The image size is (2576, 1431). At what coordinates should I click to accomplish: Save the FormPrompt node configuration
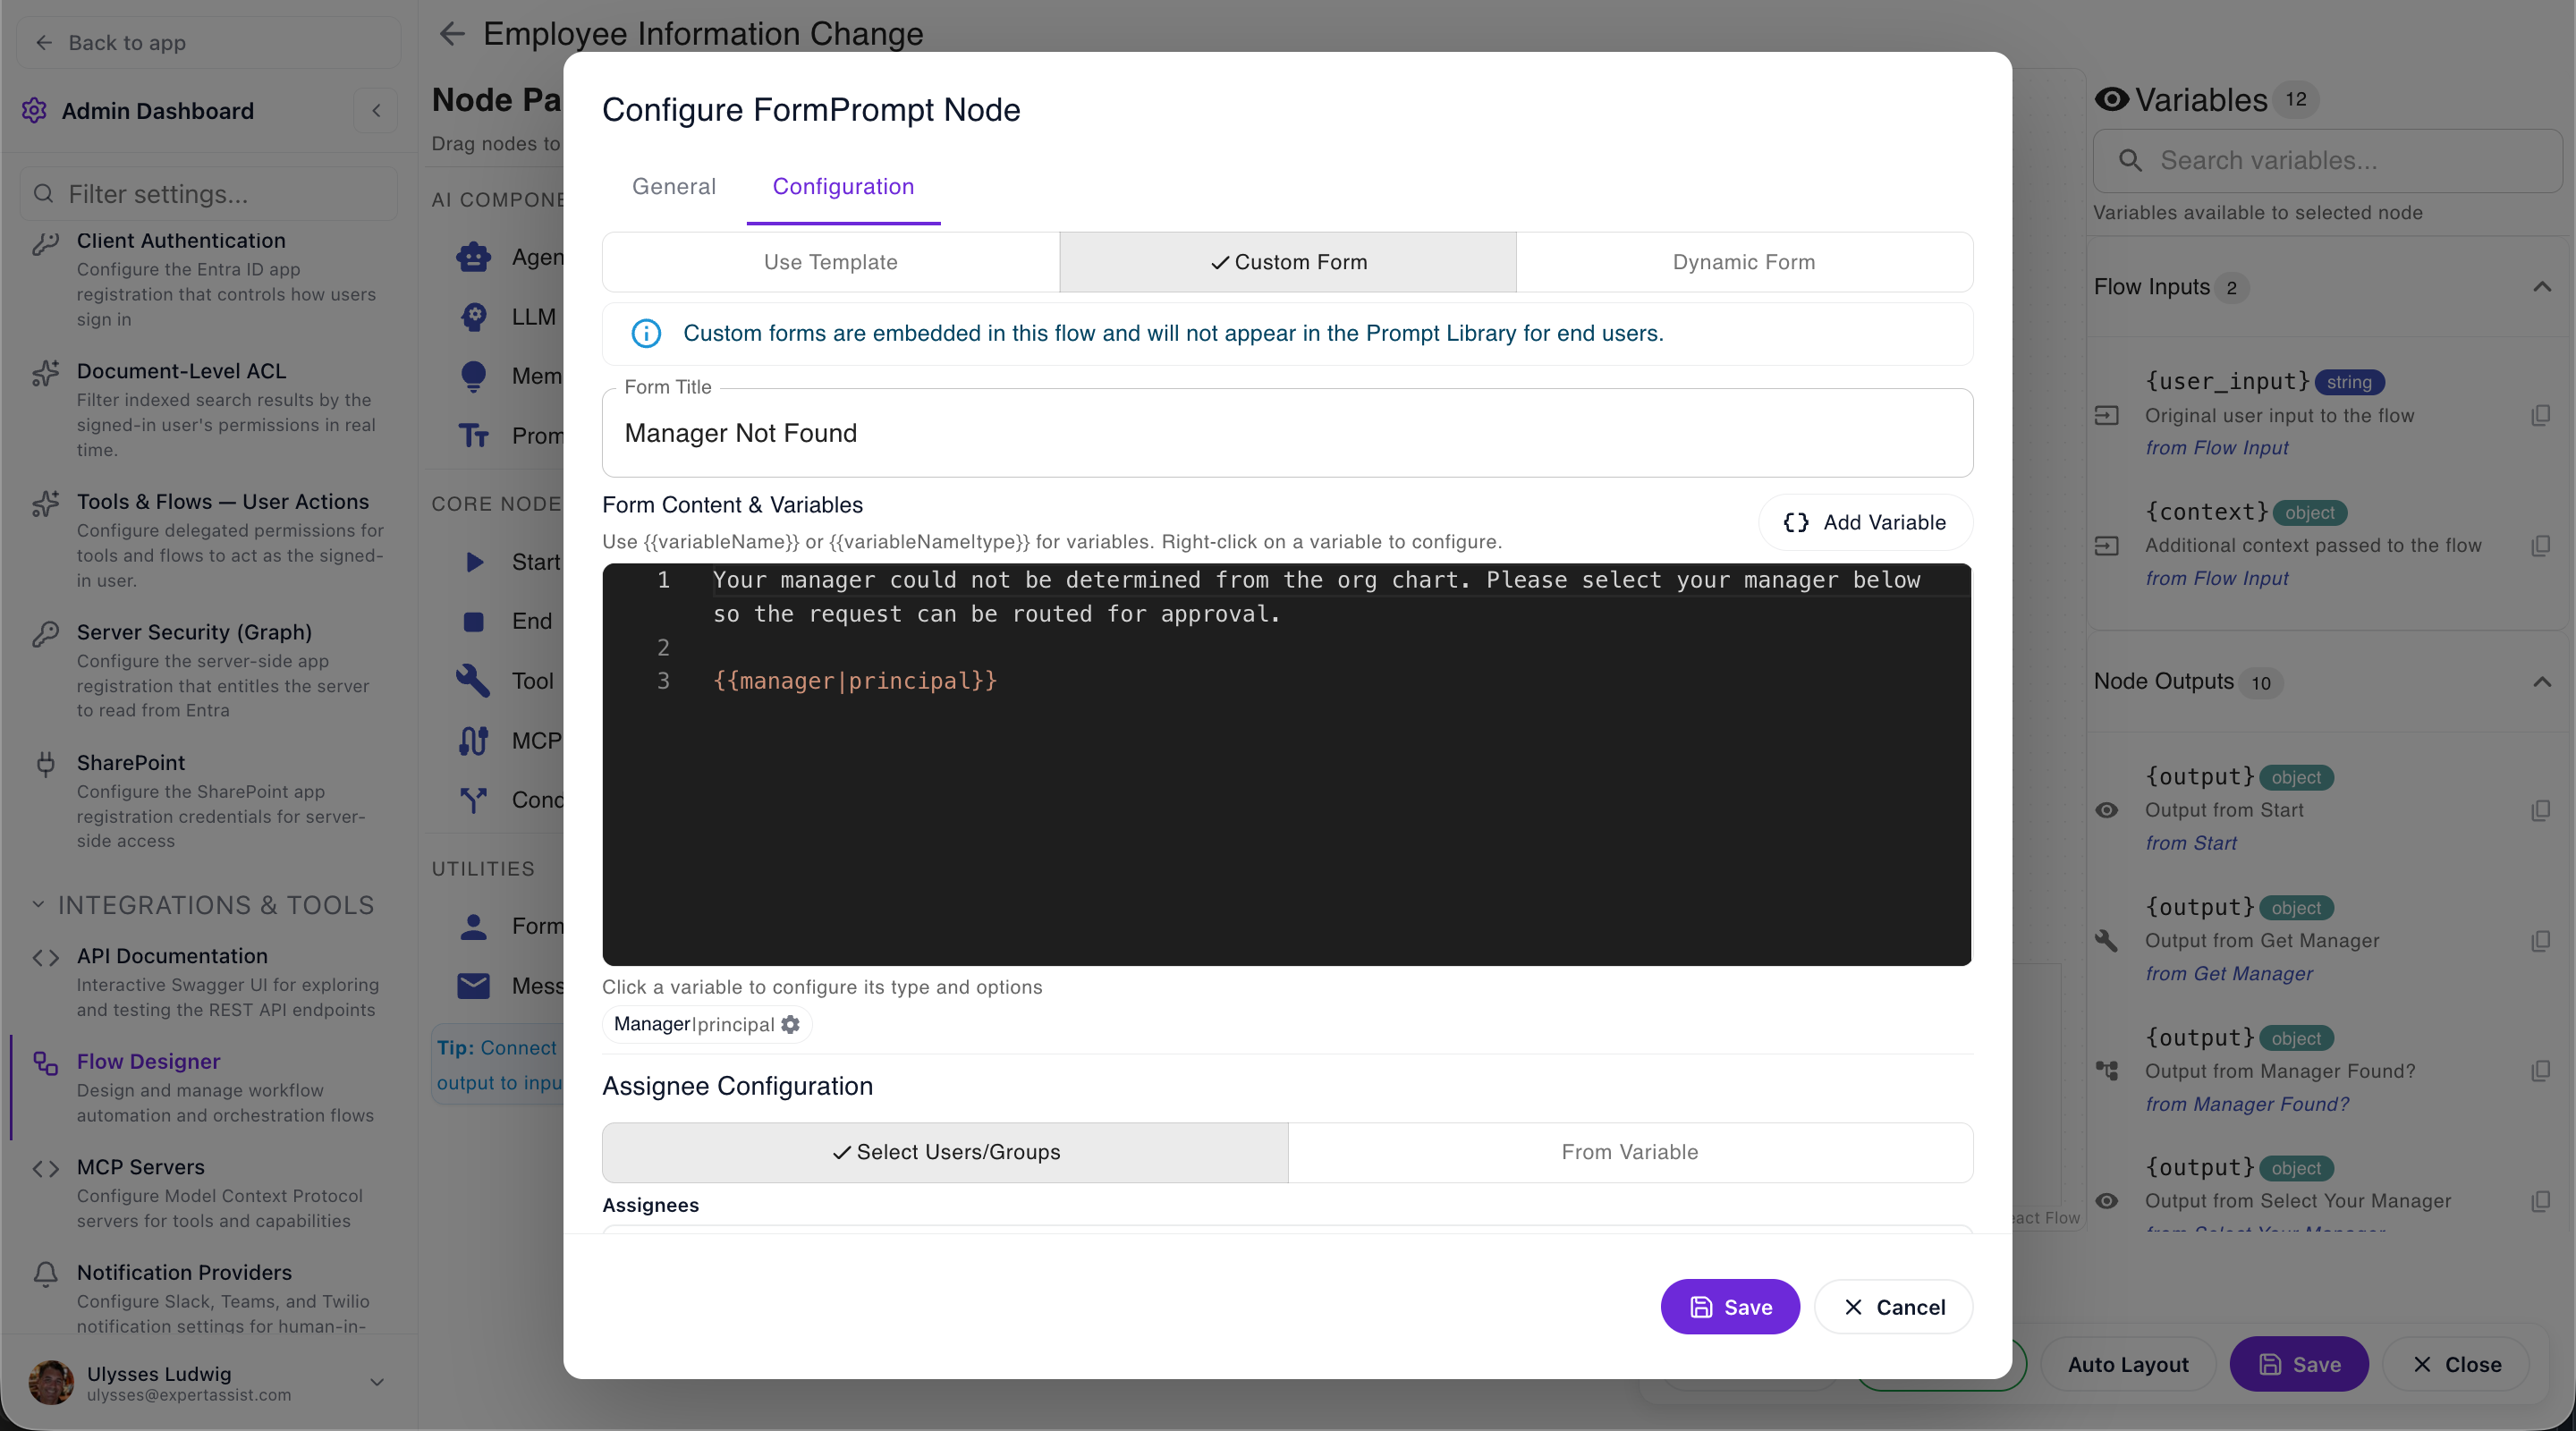click(1730, 1307)
